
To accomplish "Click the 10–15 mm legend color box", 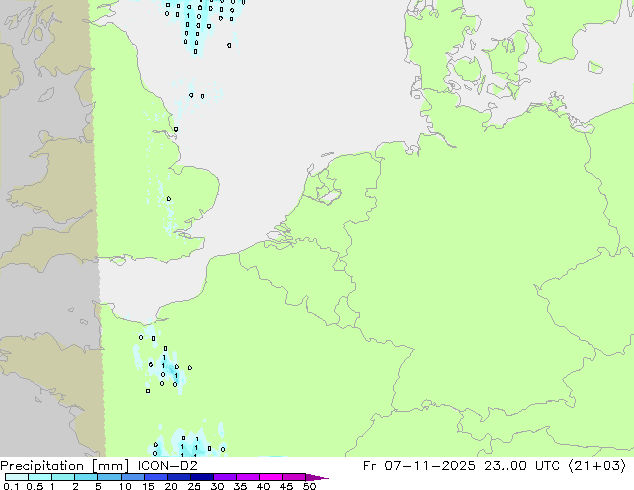I will coord(132,477).
